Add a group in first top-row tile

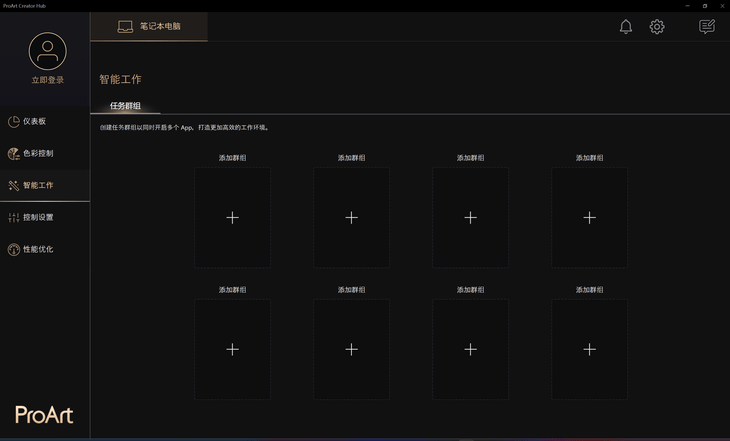pos(232,217)
